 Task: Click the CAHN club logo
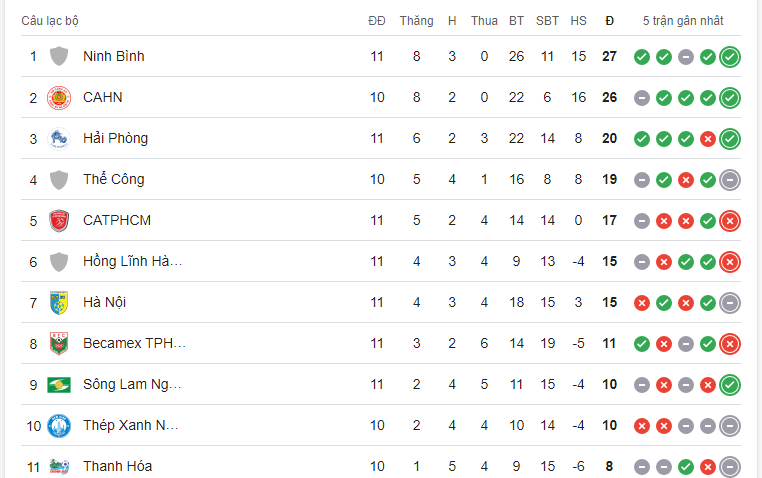[59, 97]
